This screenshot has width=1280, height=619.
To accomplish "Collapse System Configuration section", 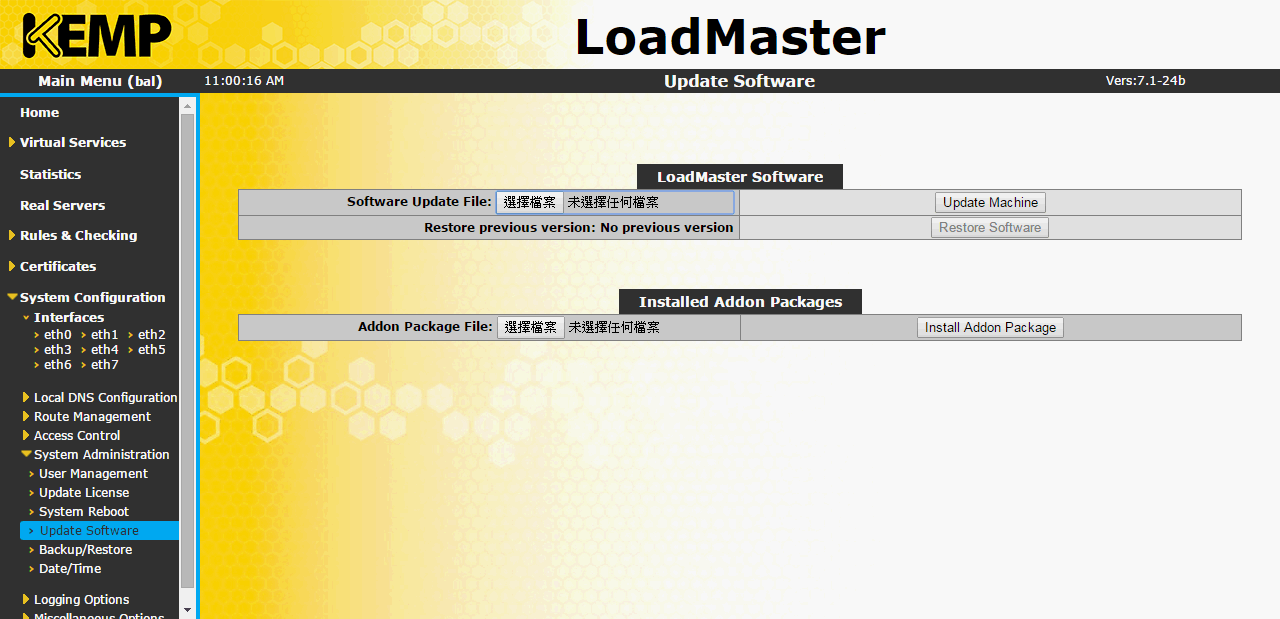I will point(92,298).
